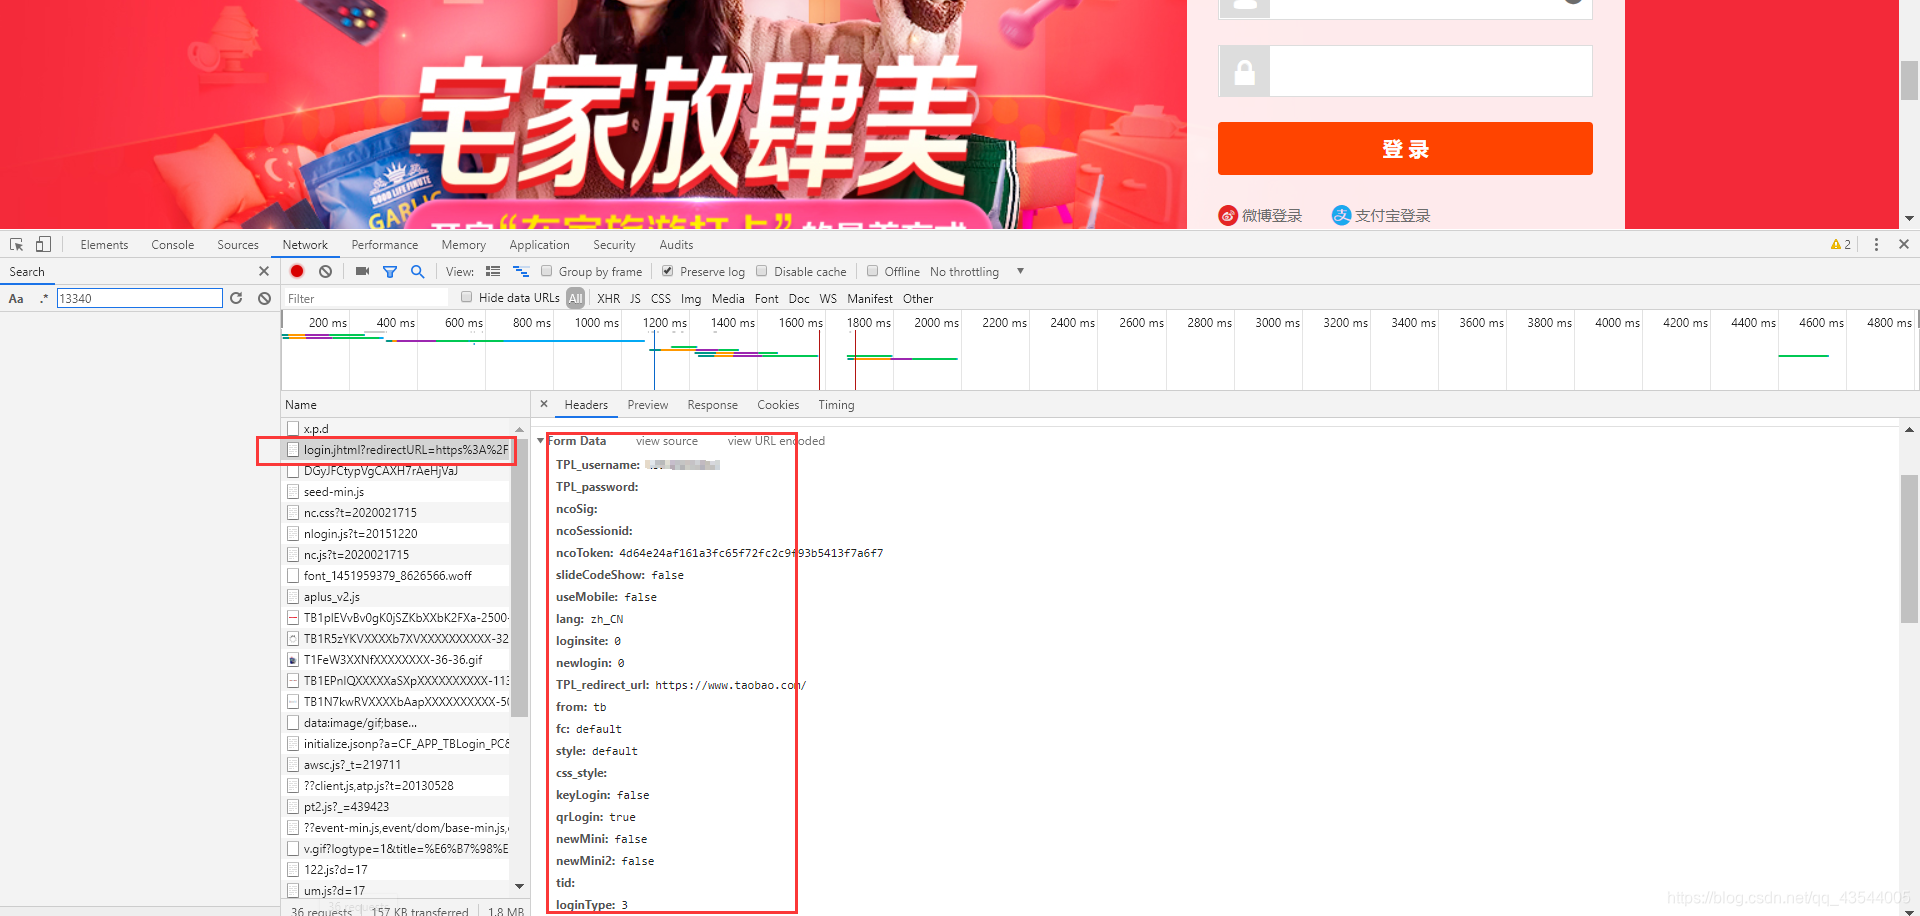Clear the network log icon

tap(325, 271)
